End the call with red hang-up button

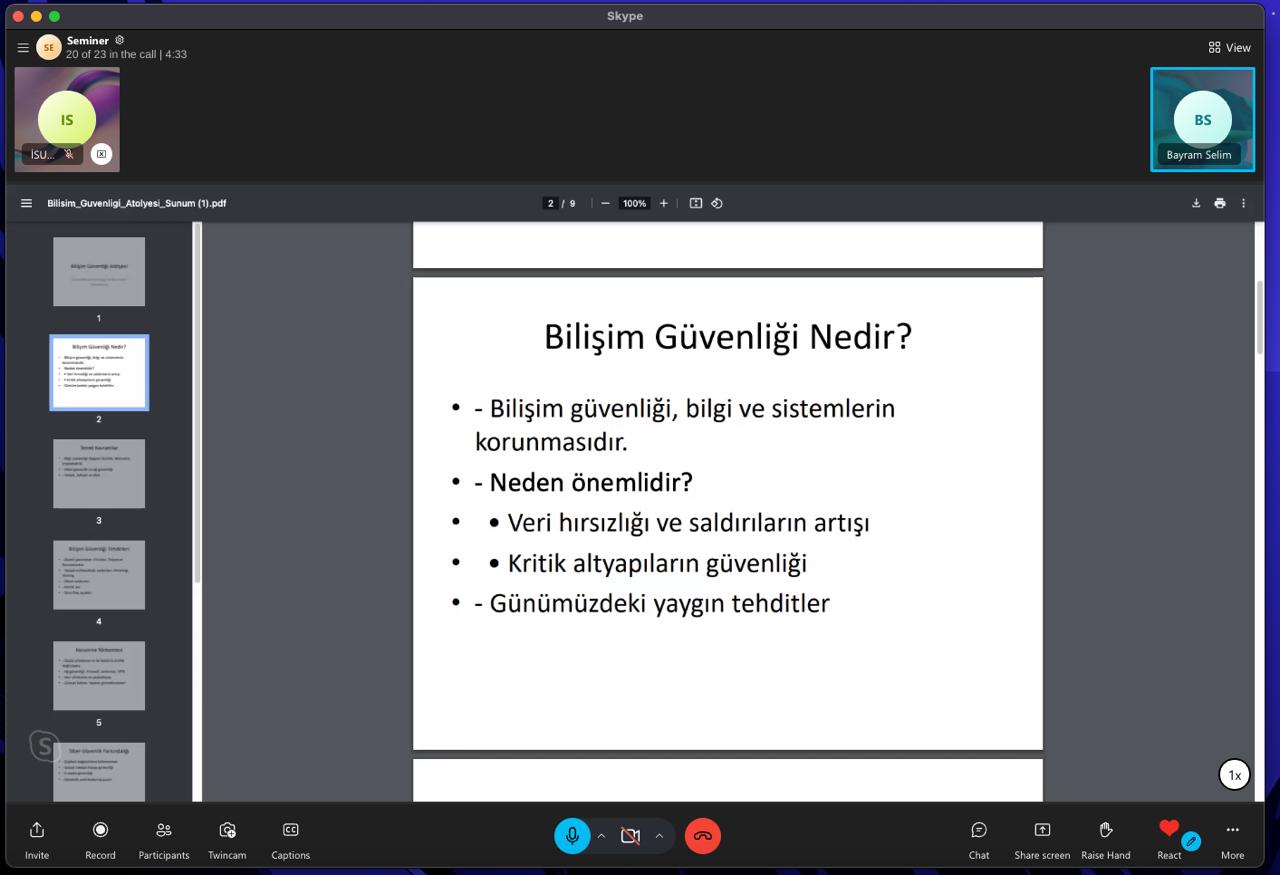click(703, 836)
